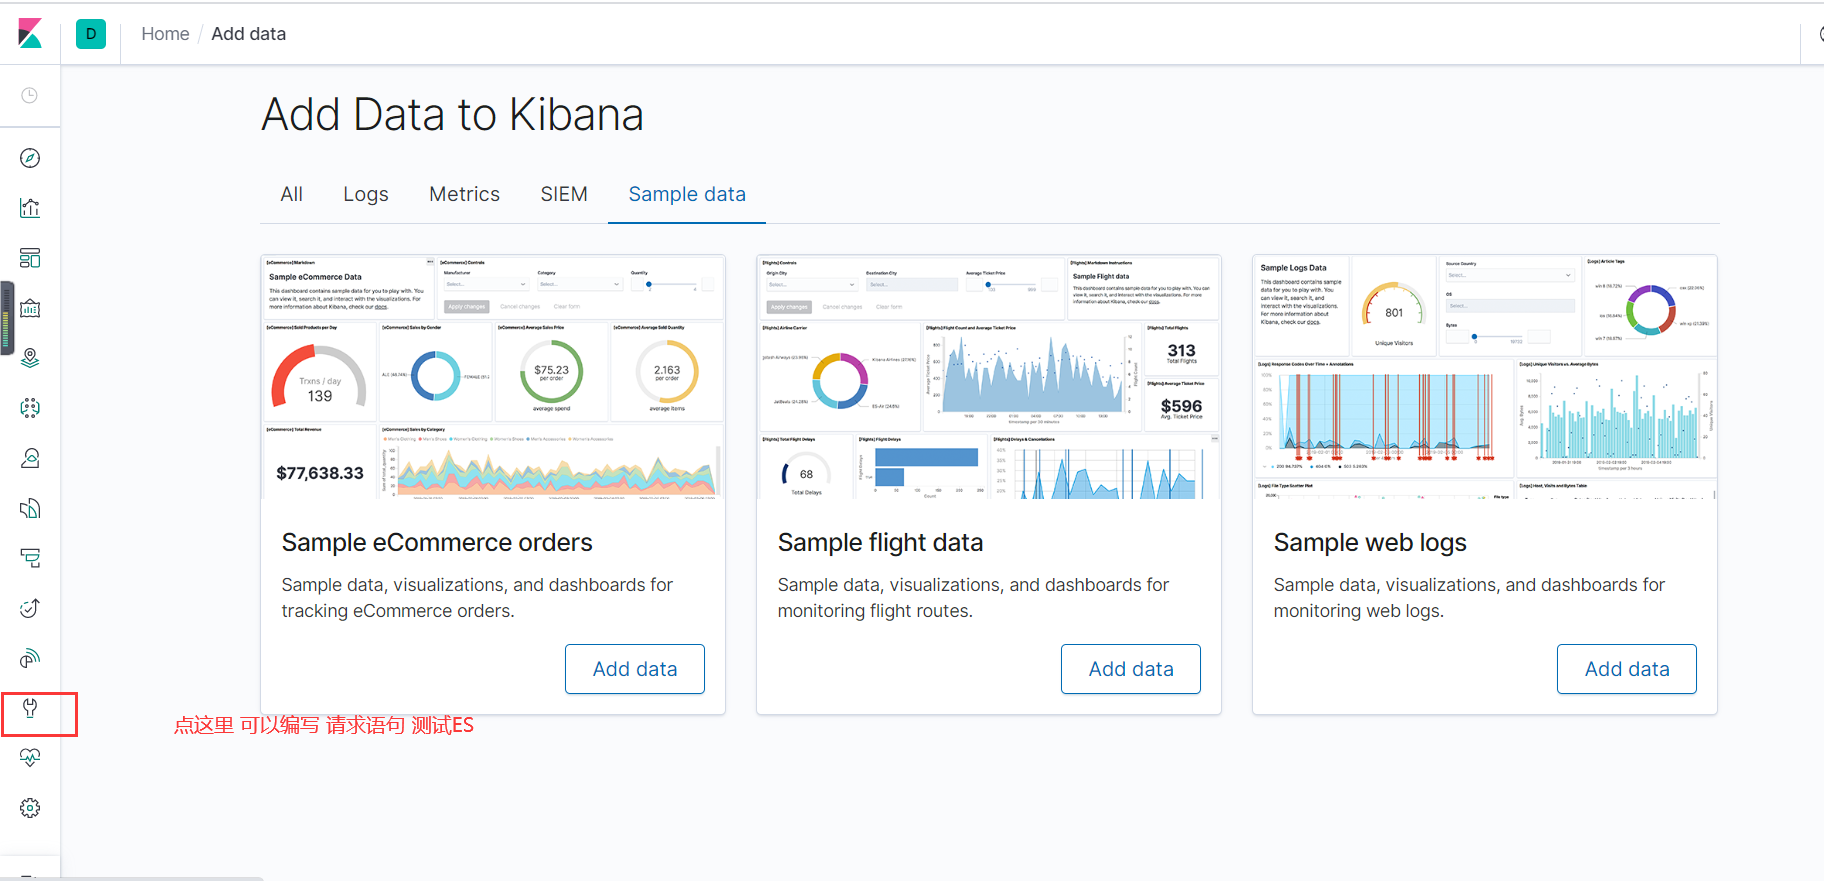Viewport: 1824px width, 881px height.
Task: Go to Home breadcrumb link
Action: (165, 34)
